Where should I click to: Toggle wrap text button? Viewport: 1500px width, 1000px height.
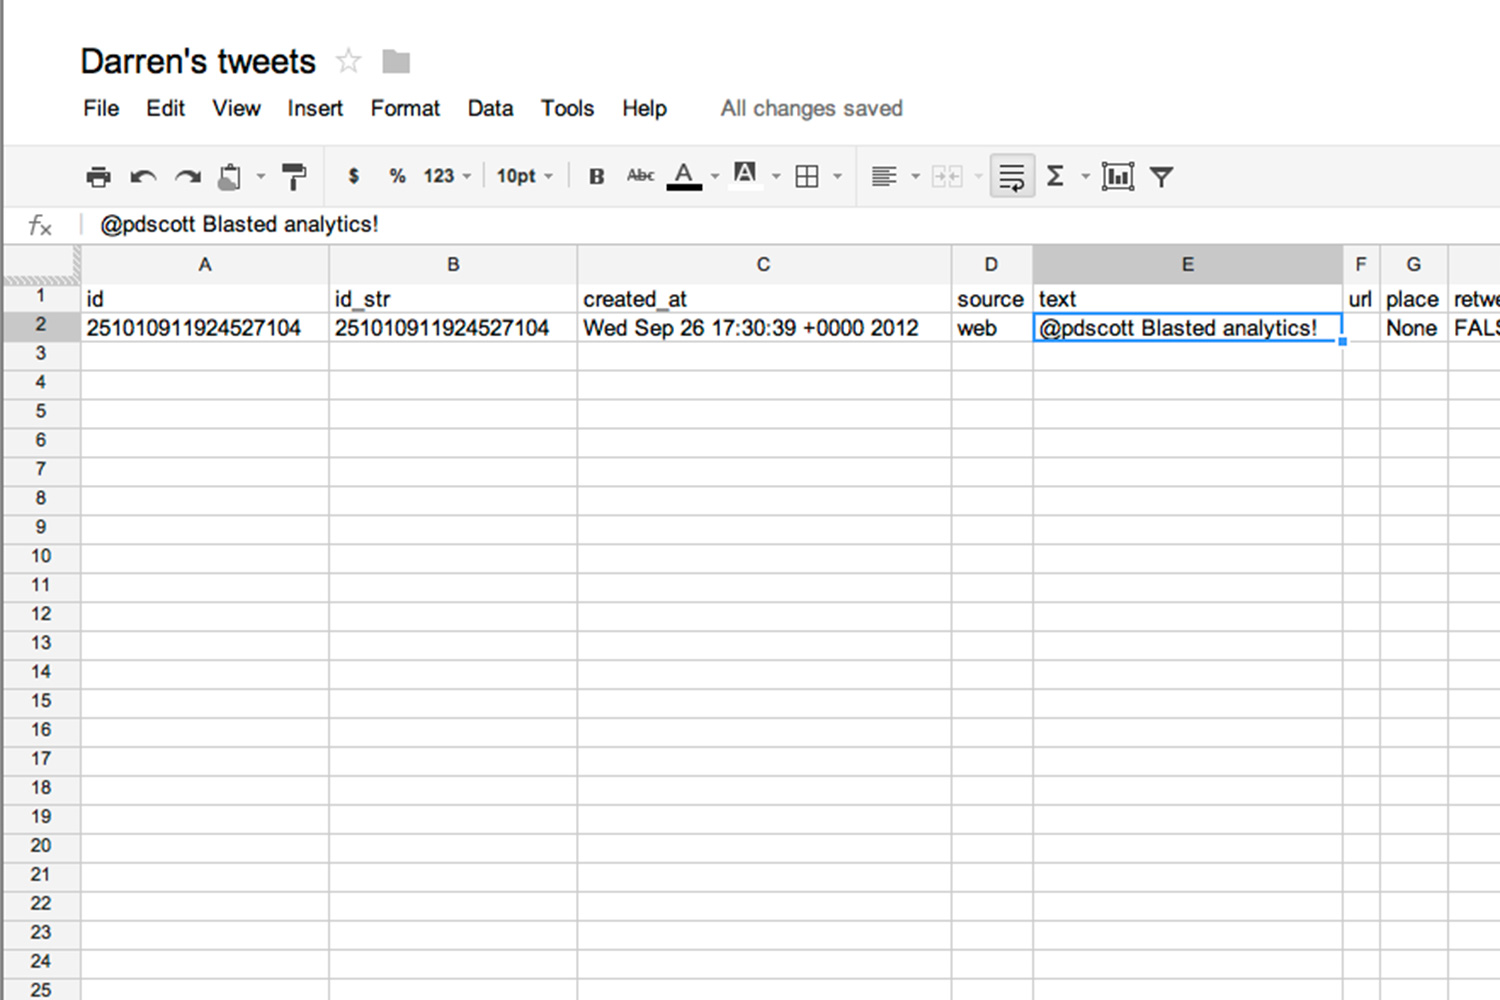point(1011,177)
